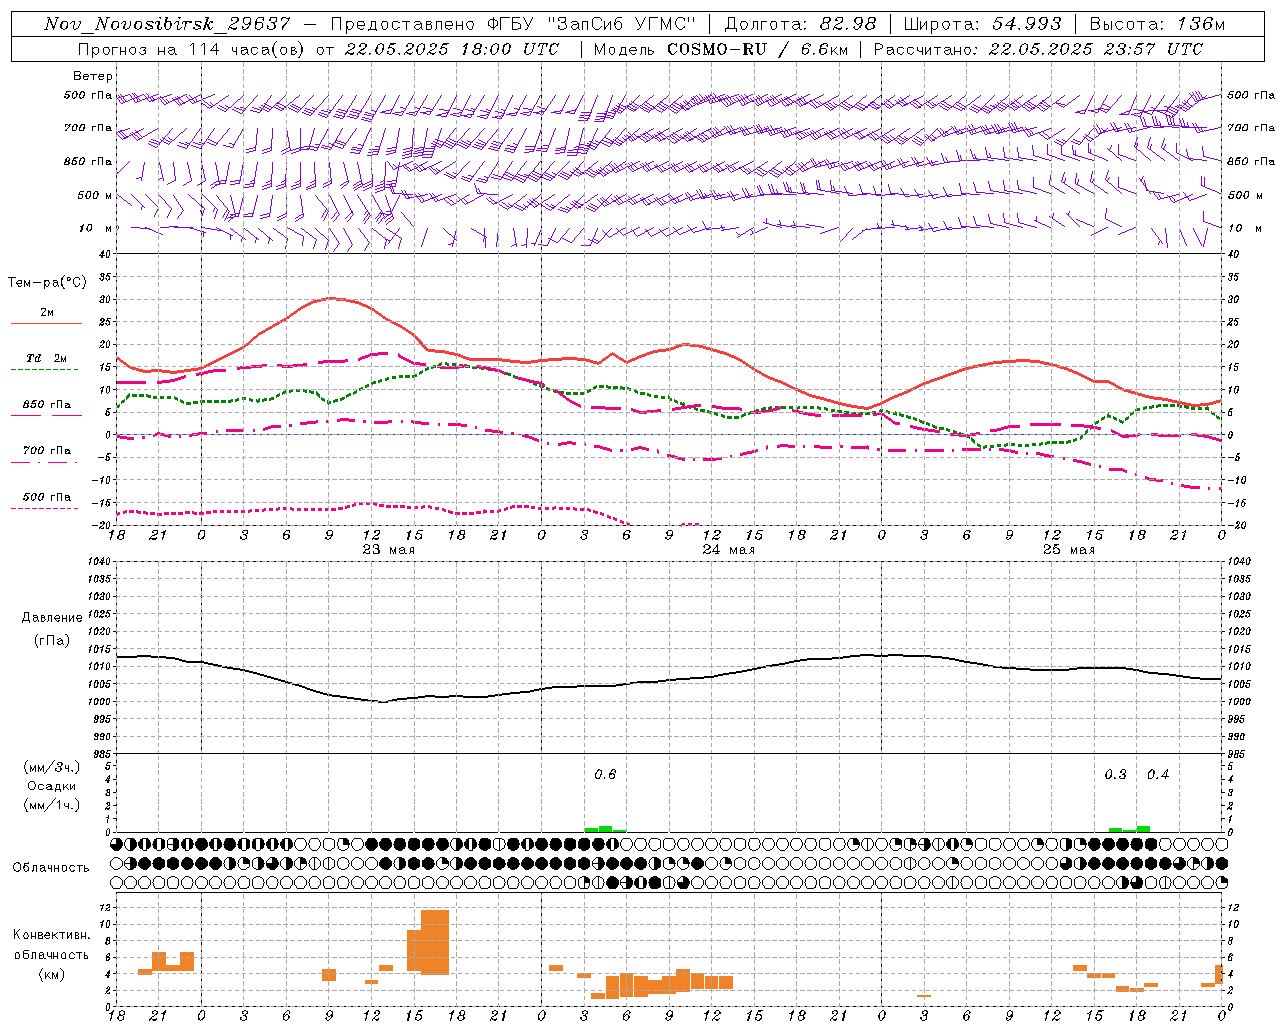Viewport: 1280px width, 1024px height.
Task: Click the precipitation value 0.3
Action: coord(1115,775)
